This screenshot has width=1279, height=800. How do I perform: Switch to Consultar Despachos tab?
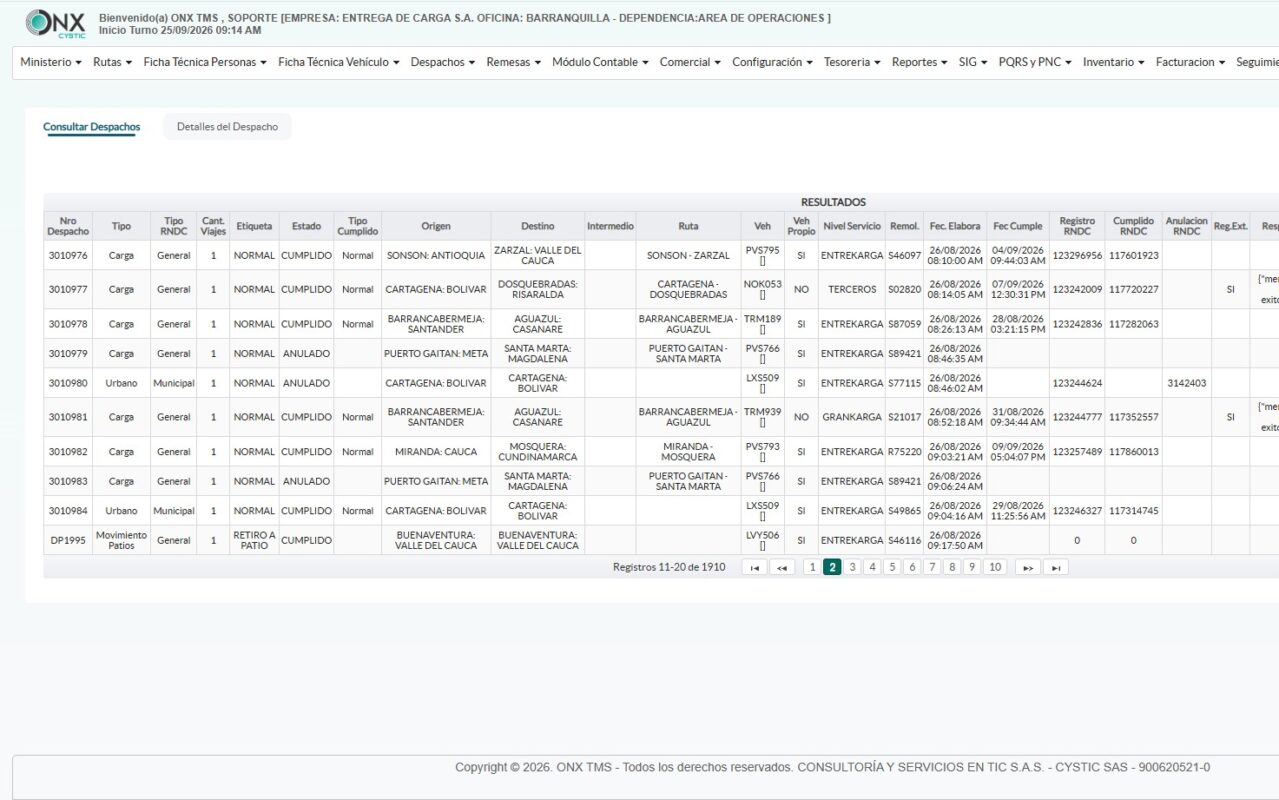click(x=91, y=127)
